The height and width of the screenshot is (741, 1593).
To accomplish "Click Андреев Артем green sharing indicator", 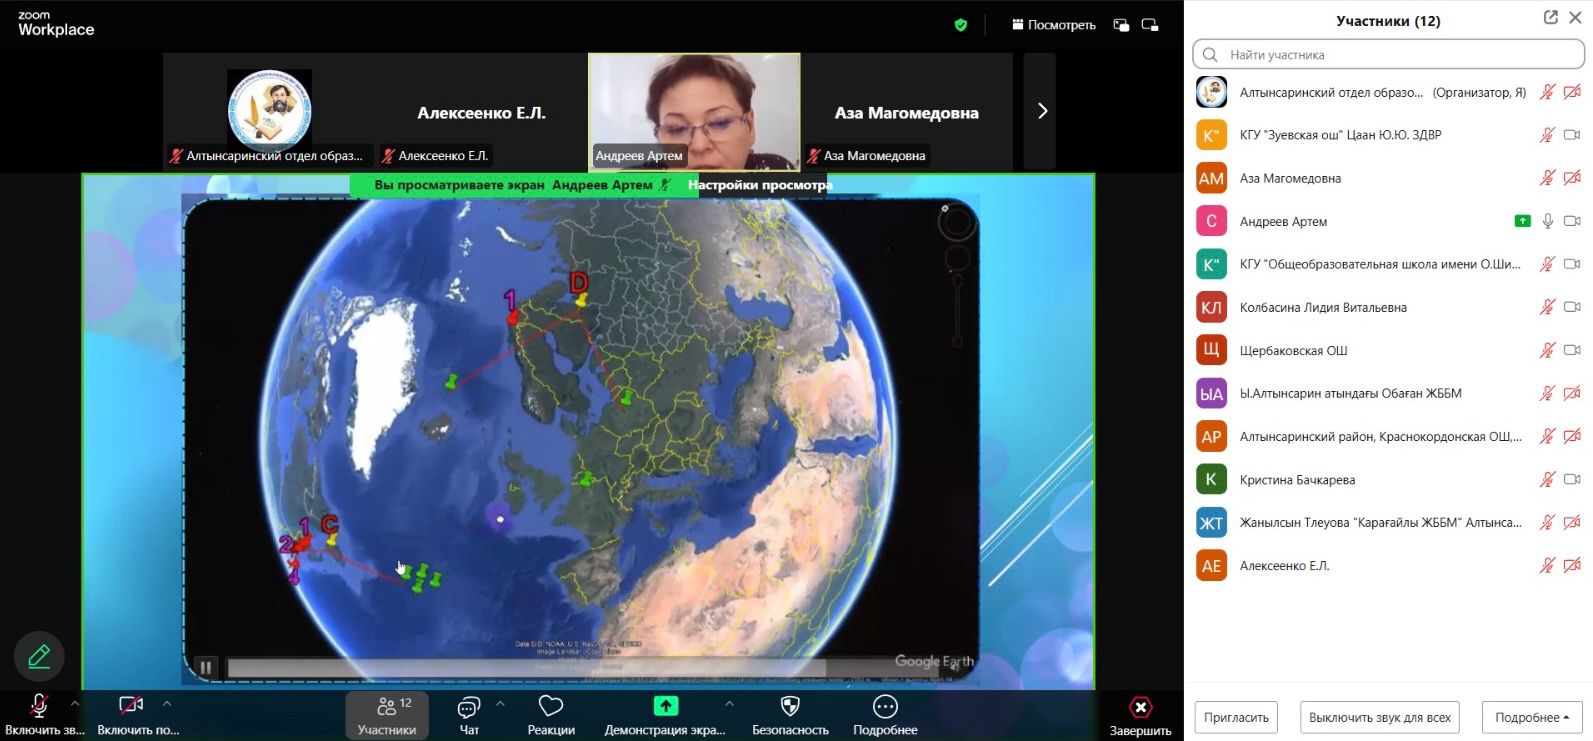I will (1522, 221).
